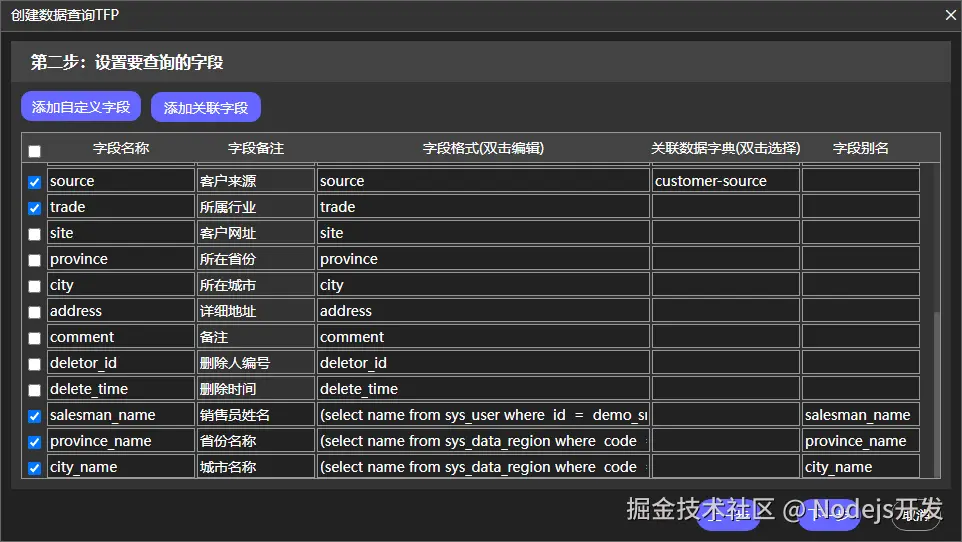Close the 创建数据查询TFP dialog
962x542 pixels.
coord(950,15)
